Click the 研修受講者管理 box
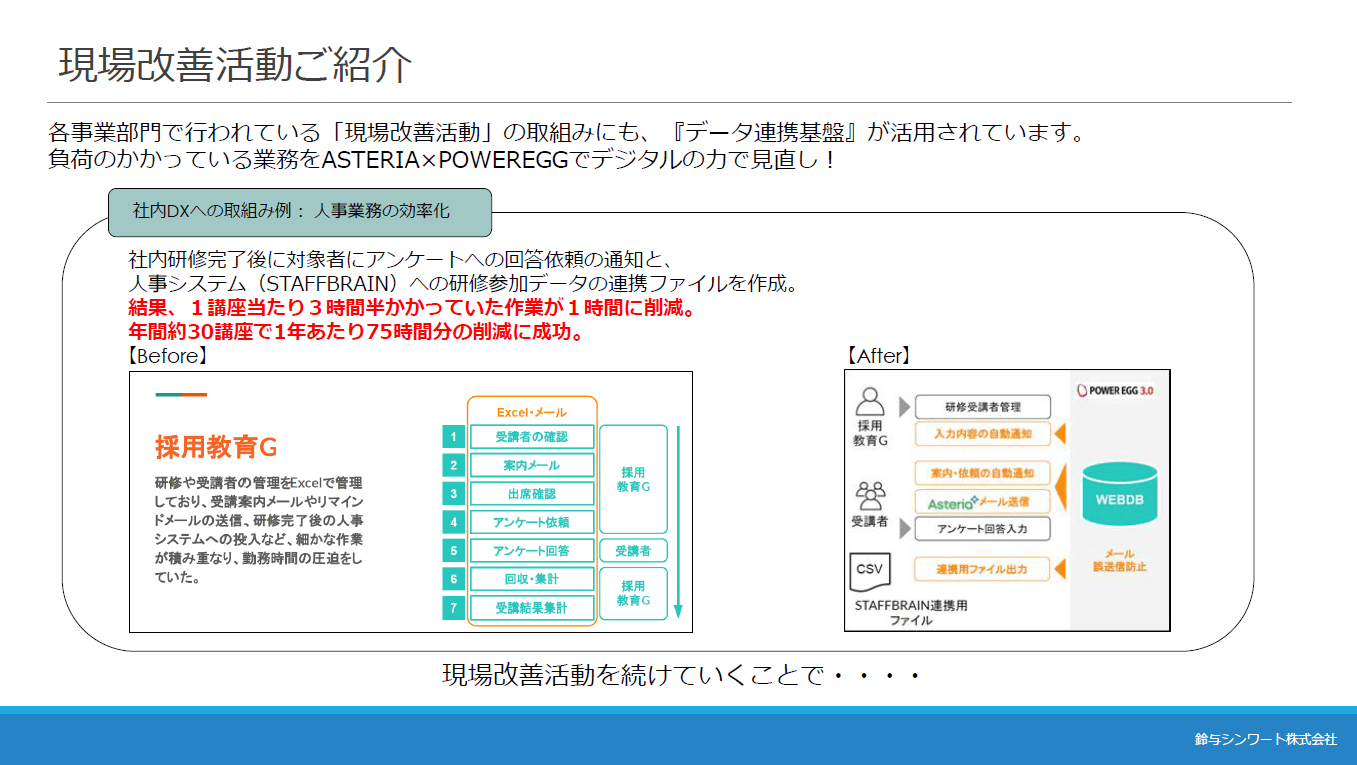 tap(982, 407)
